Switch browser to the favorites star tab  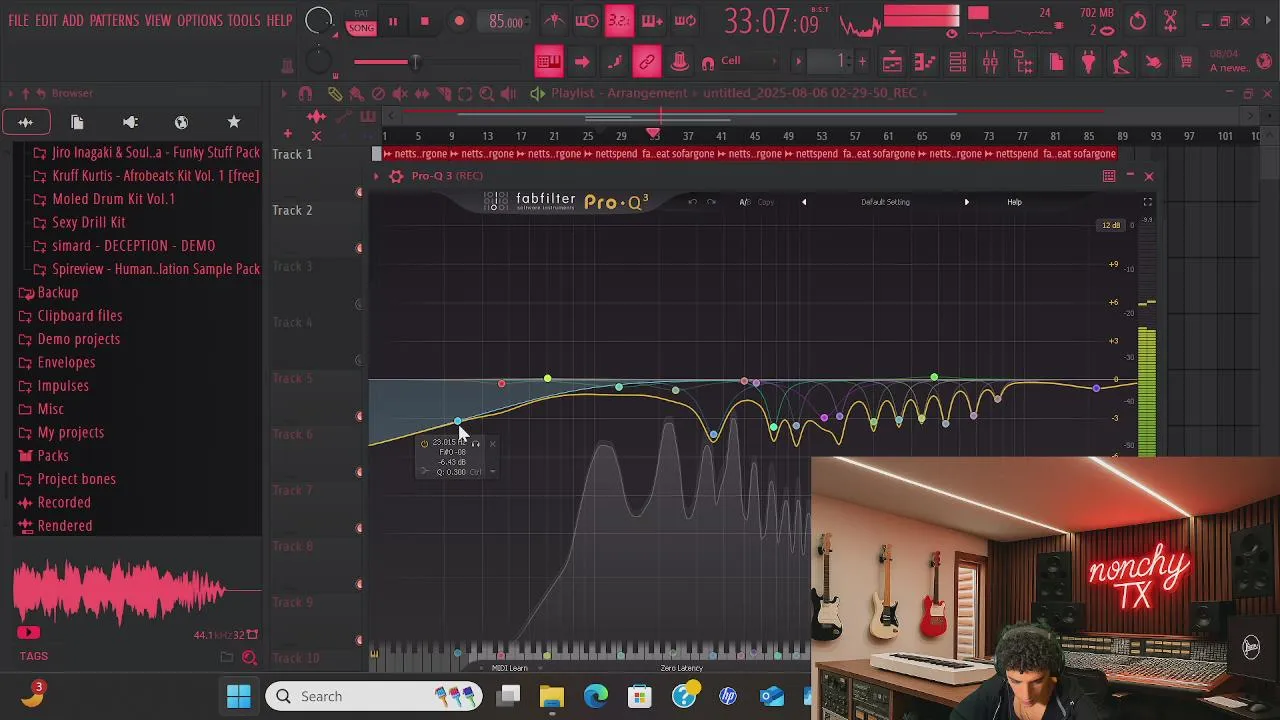click(234, 122)
